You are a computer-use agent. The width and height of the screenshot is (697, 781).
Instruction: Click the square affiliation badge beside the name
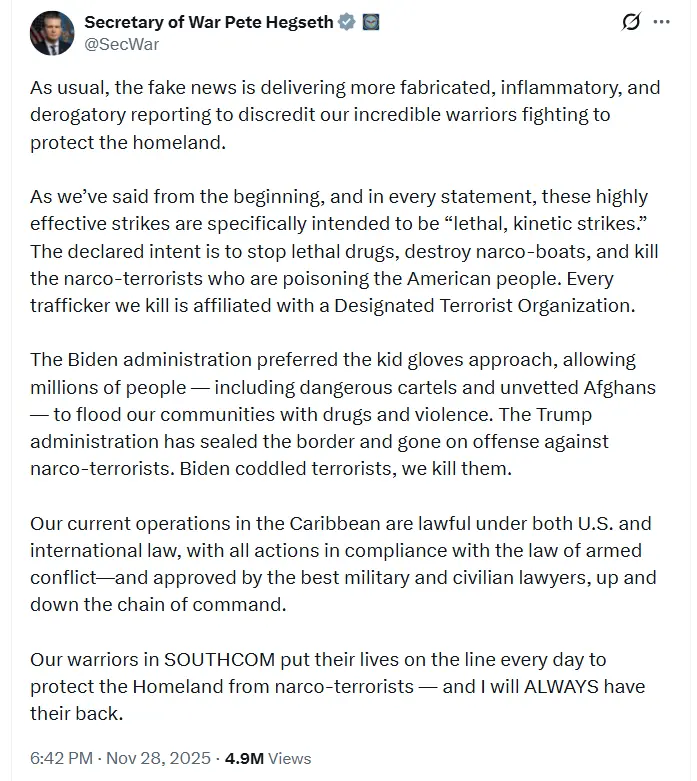pos(371,22)
